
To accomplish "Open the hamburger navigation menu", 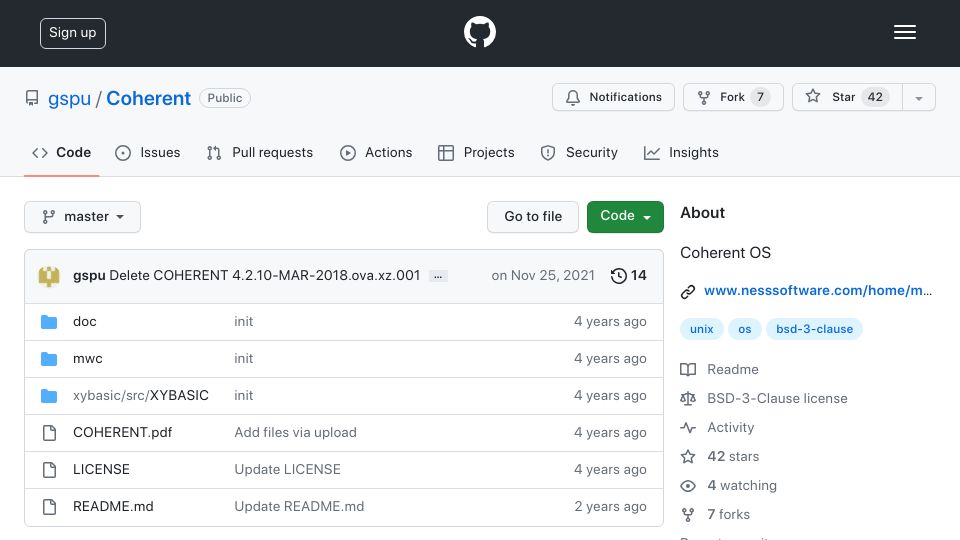I will pos(904,32).
